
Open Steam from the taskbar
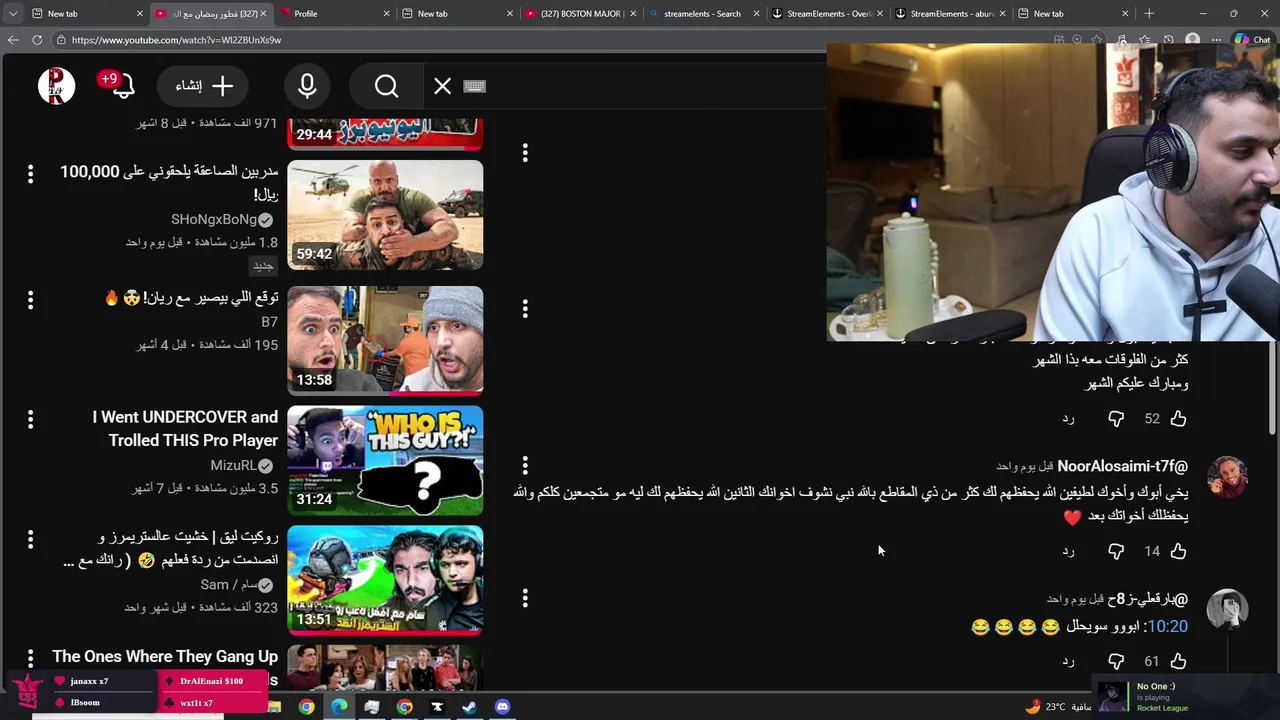pos(469,707)
